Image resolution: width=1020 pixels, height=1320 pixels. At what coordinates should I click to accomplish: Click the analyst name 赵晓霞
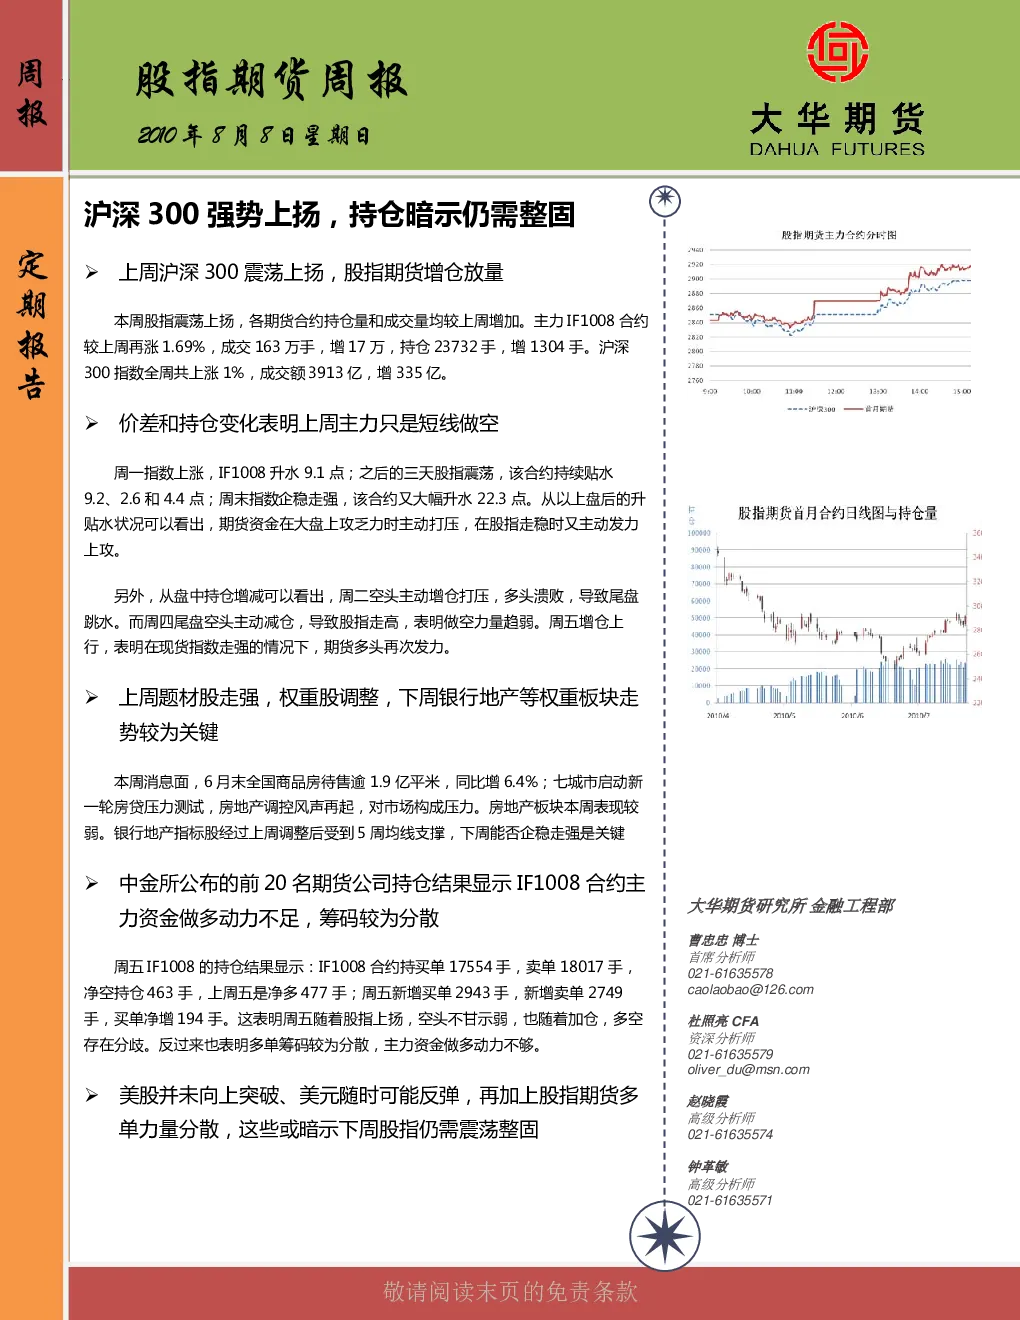(x=708, y=1102)
